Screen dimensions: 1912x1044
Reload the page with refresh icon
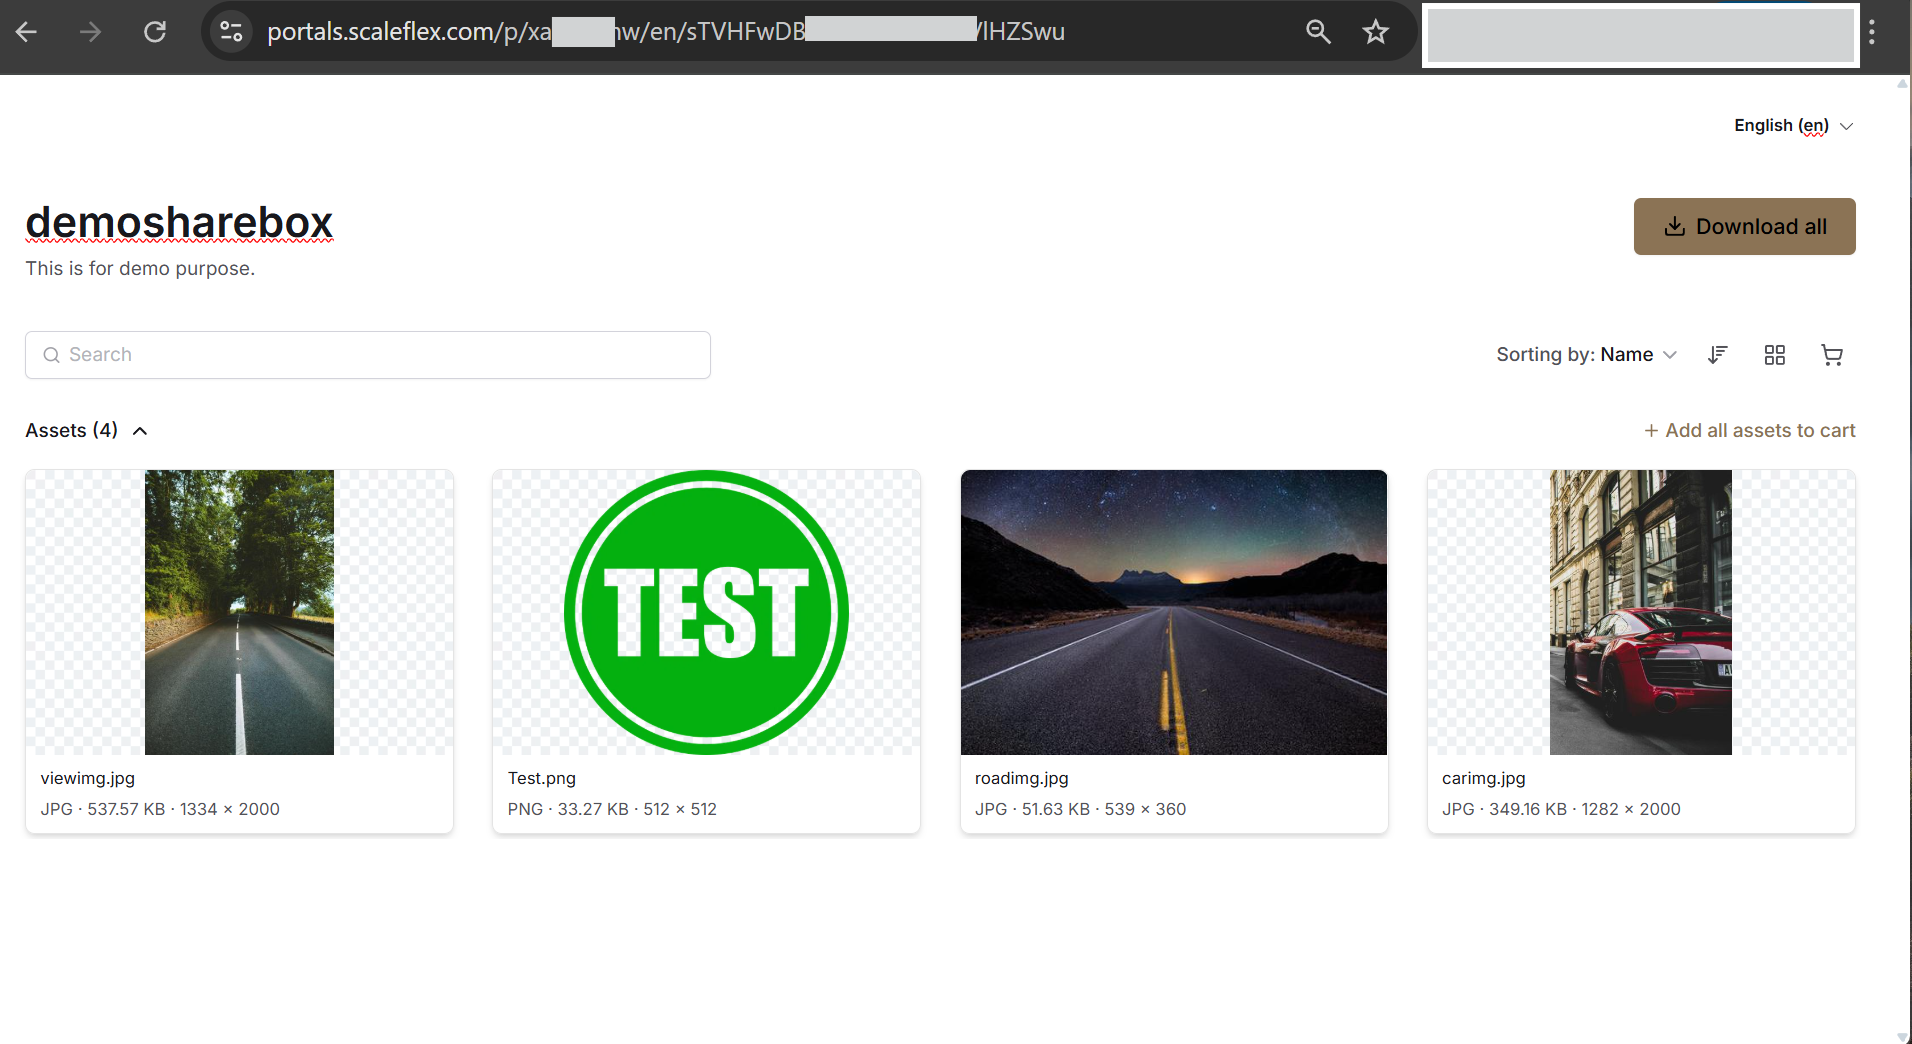click(155, 32)
